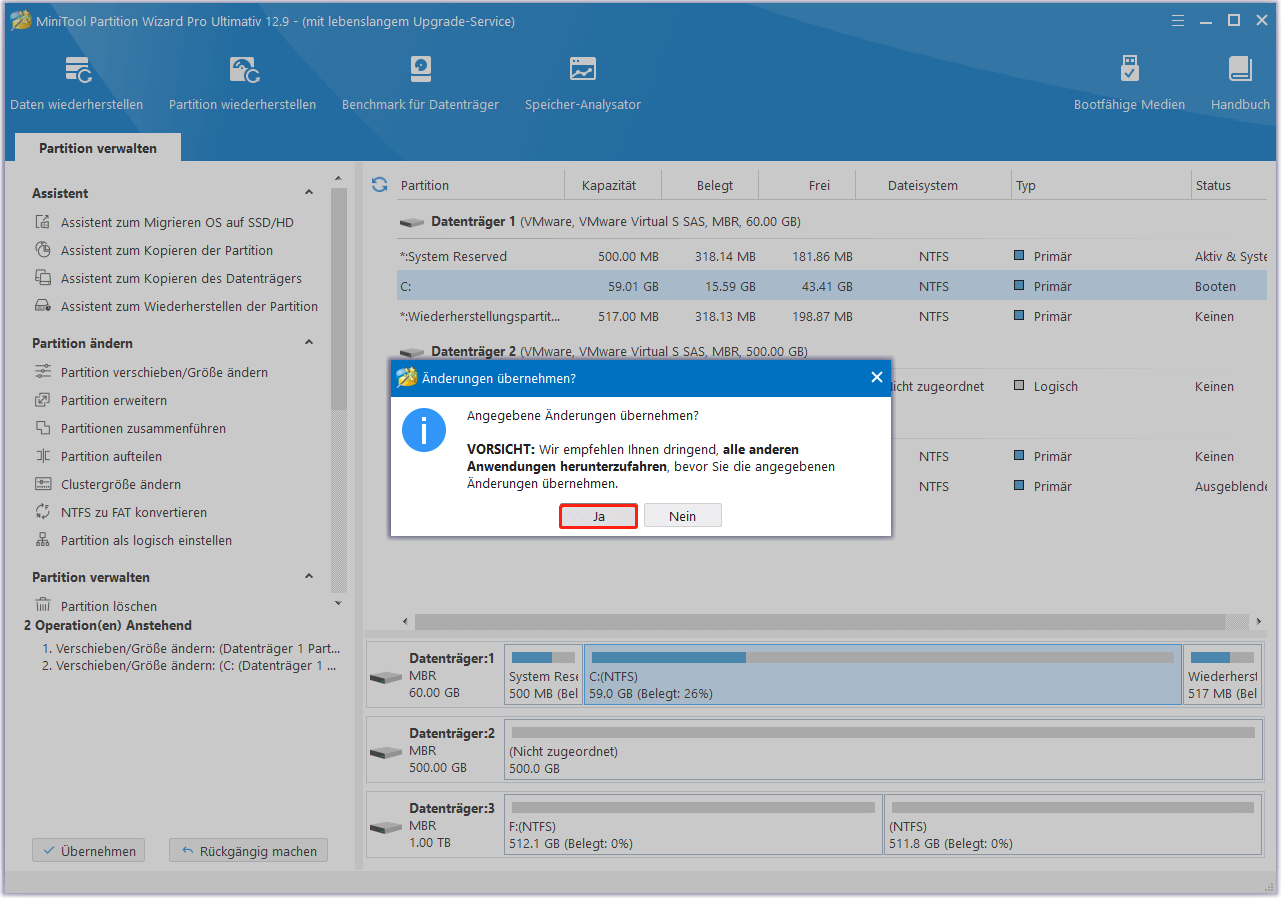Collapse the Assistent section
Image resolution: width=1281 pixels, height=898 pixels.
[309, 193]
